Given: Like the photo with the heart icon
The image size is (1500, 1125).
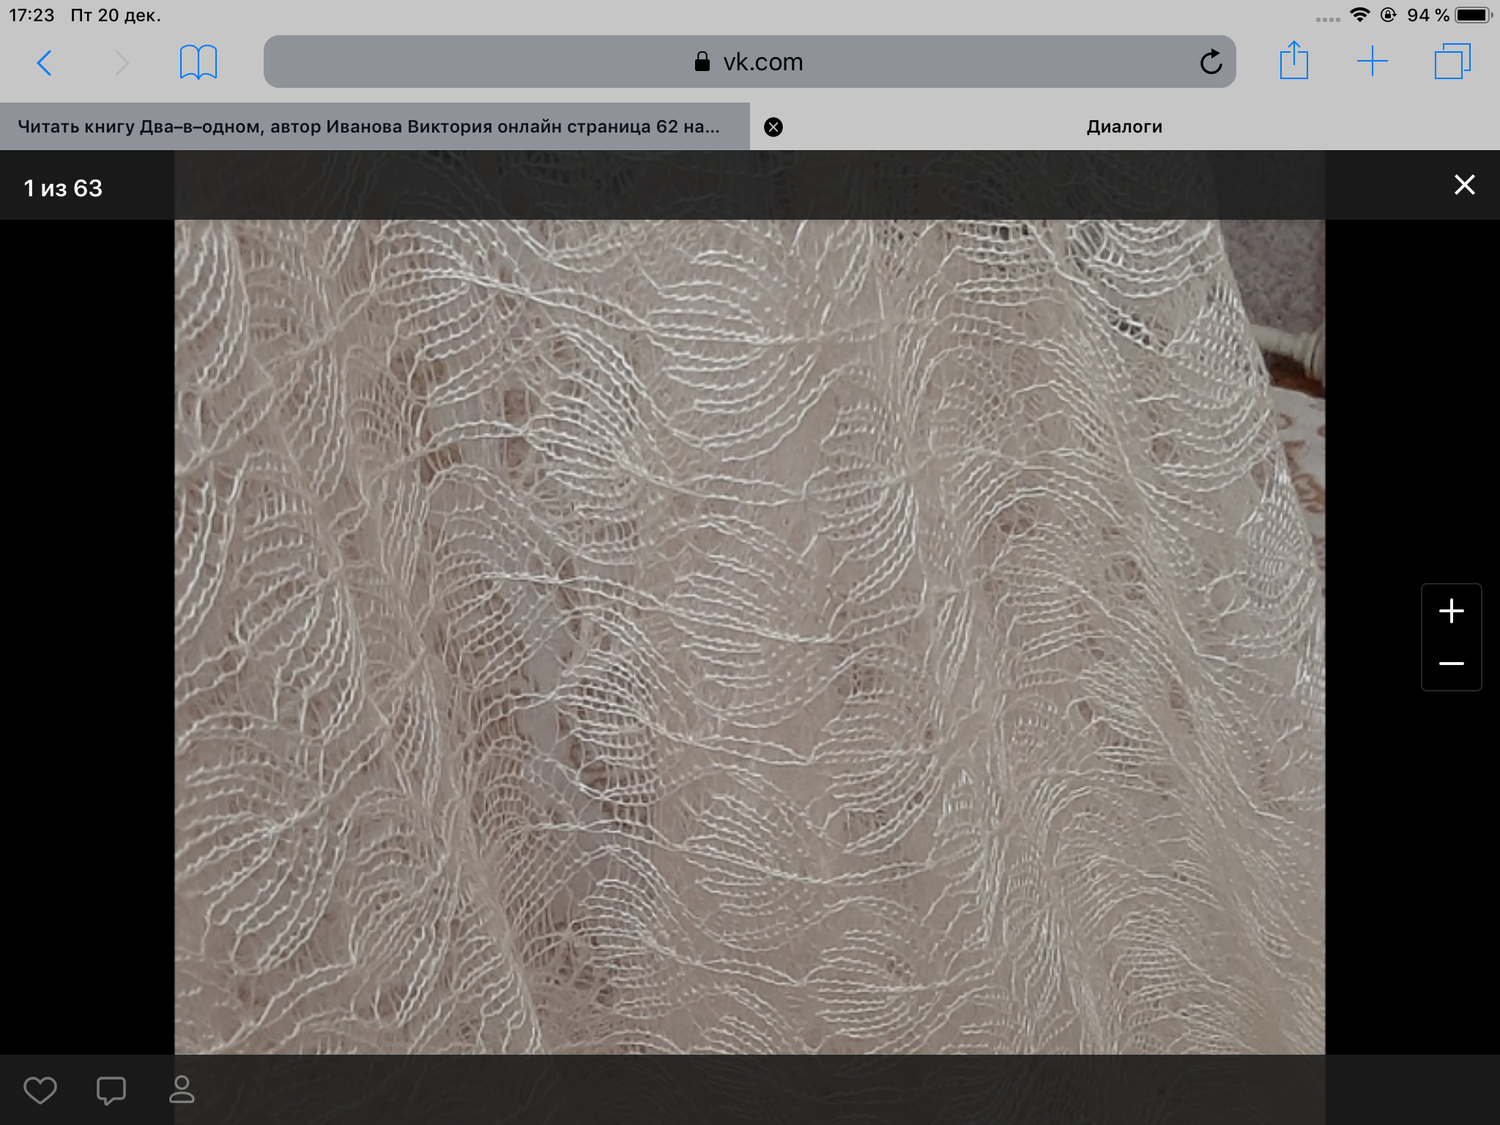Looking at the screenshot, I should (40, 1090).
